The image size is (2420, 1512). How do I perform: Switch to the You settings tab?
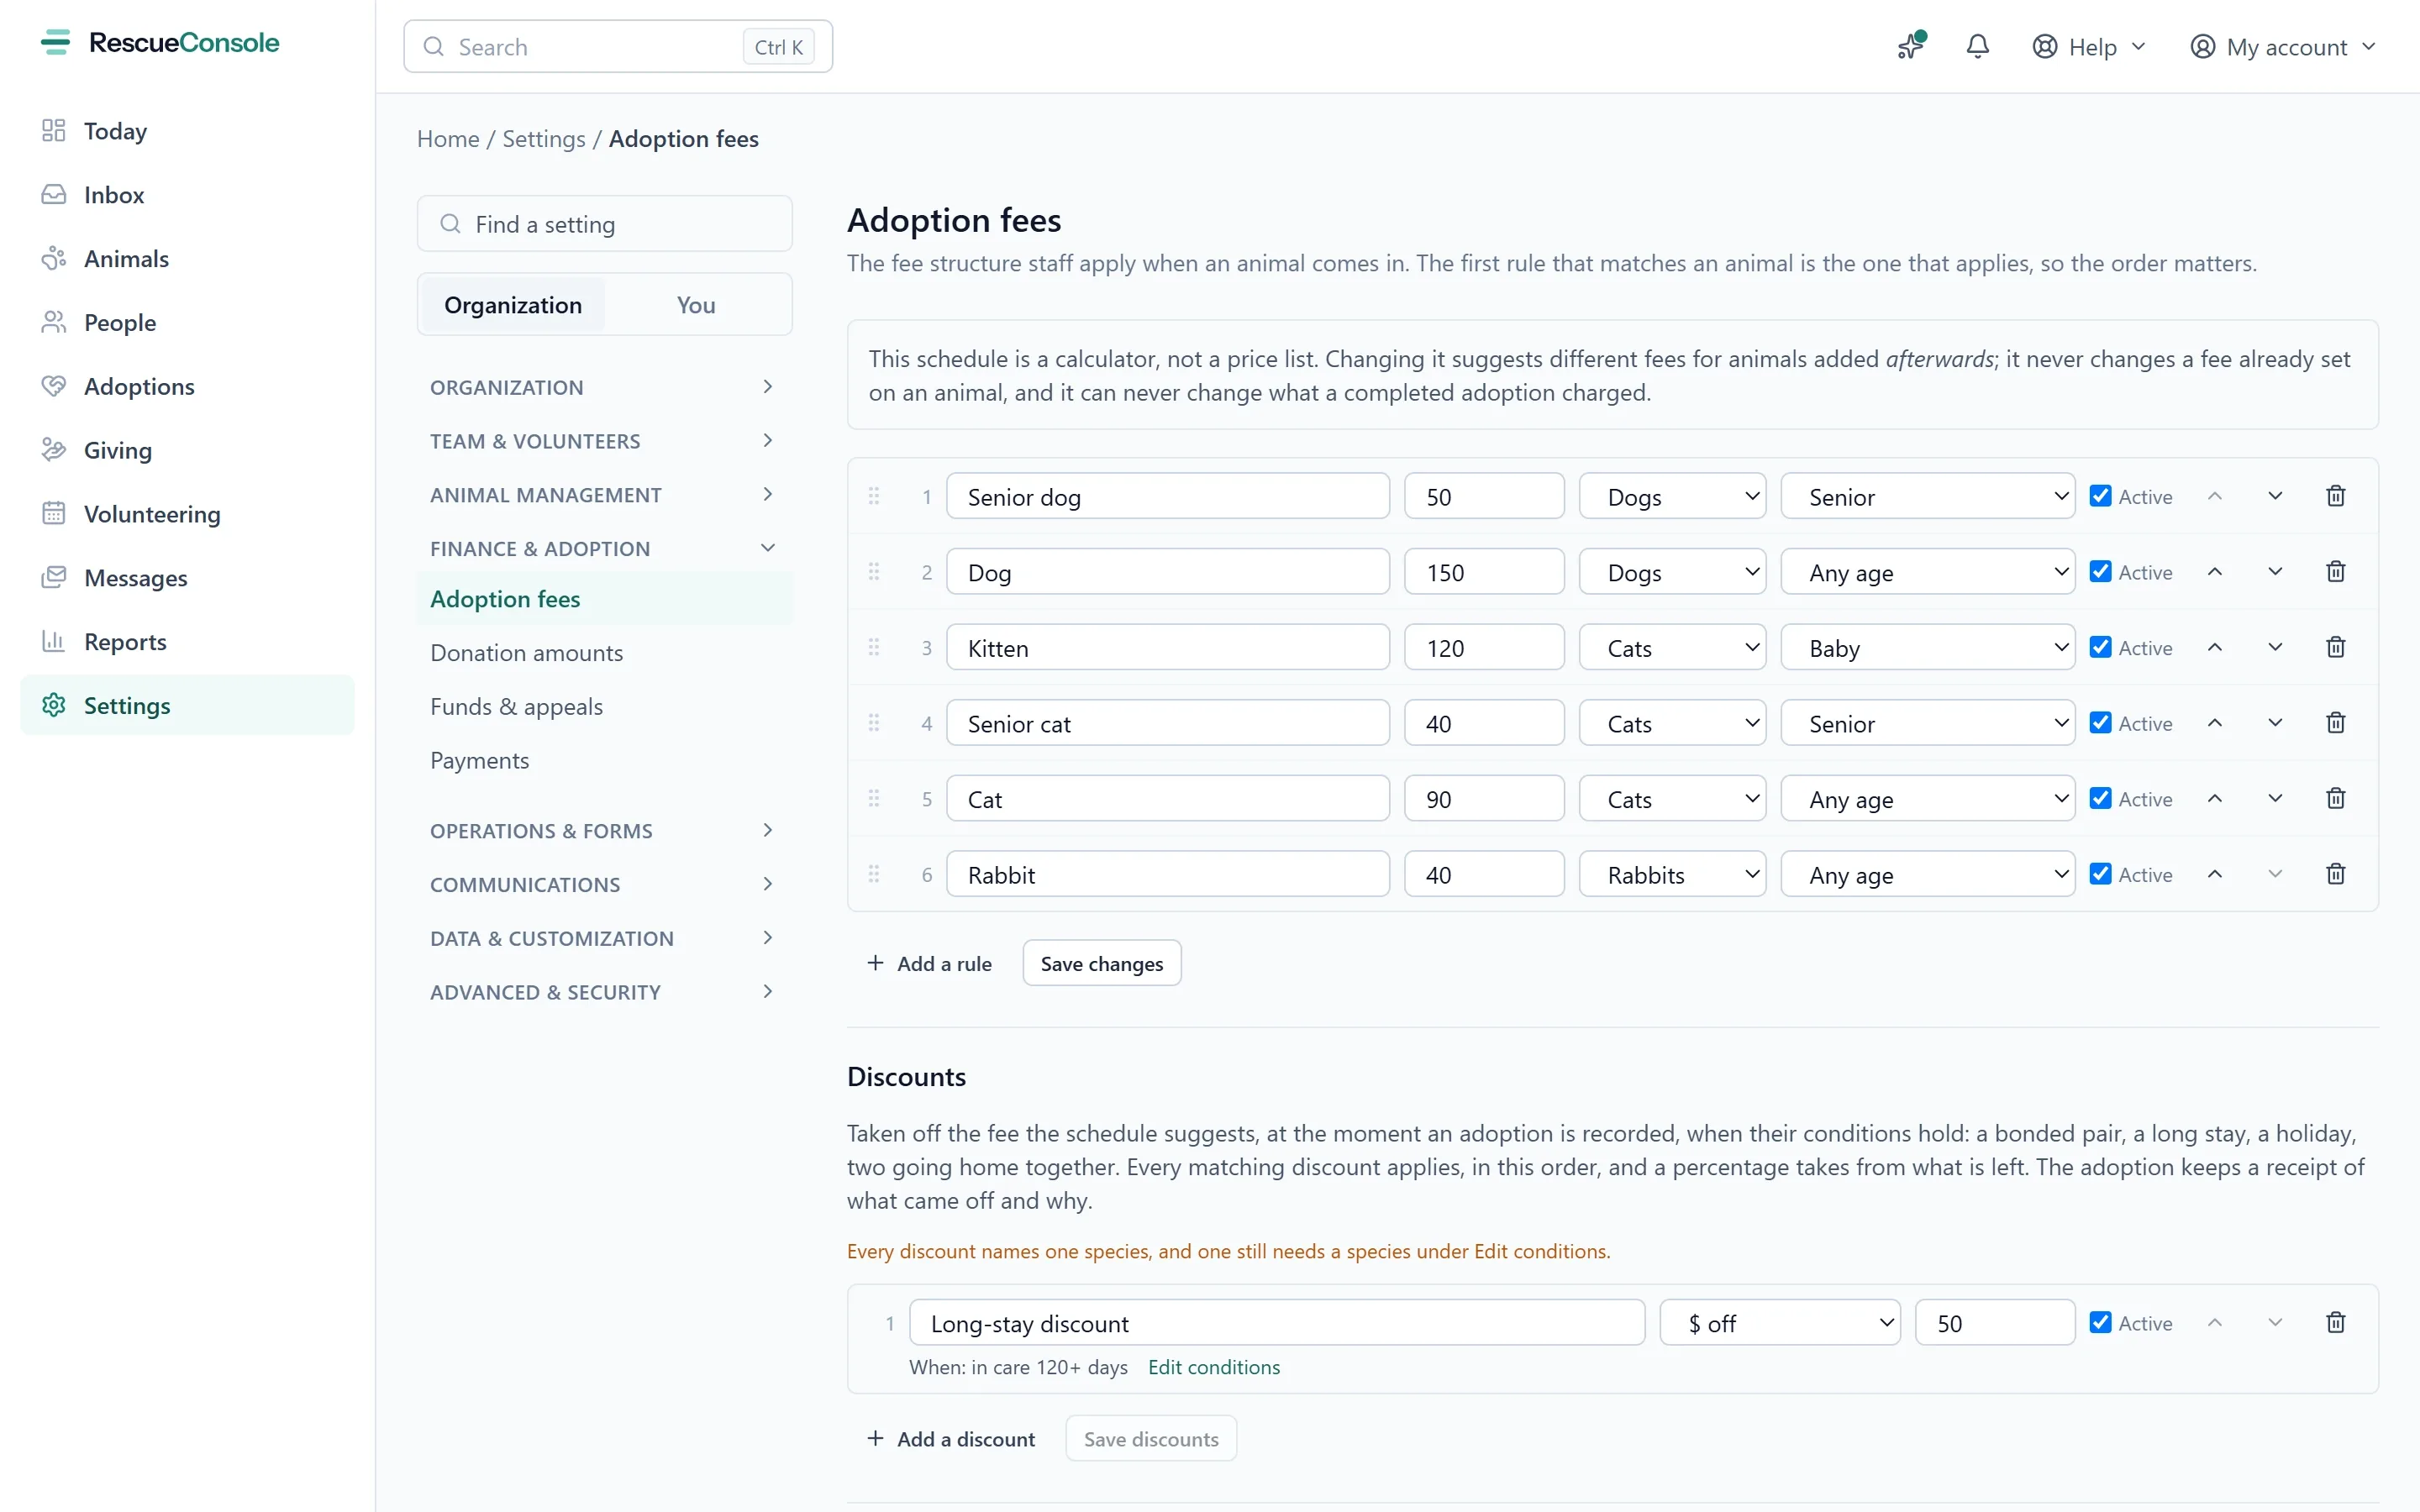click(696, 305)
